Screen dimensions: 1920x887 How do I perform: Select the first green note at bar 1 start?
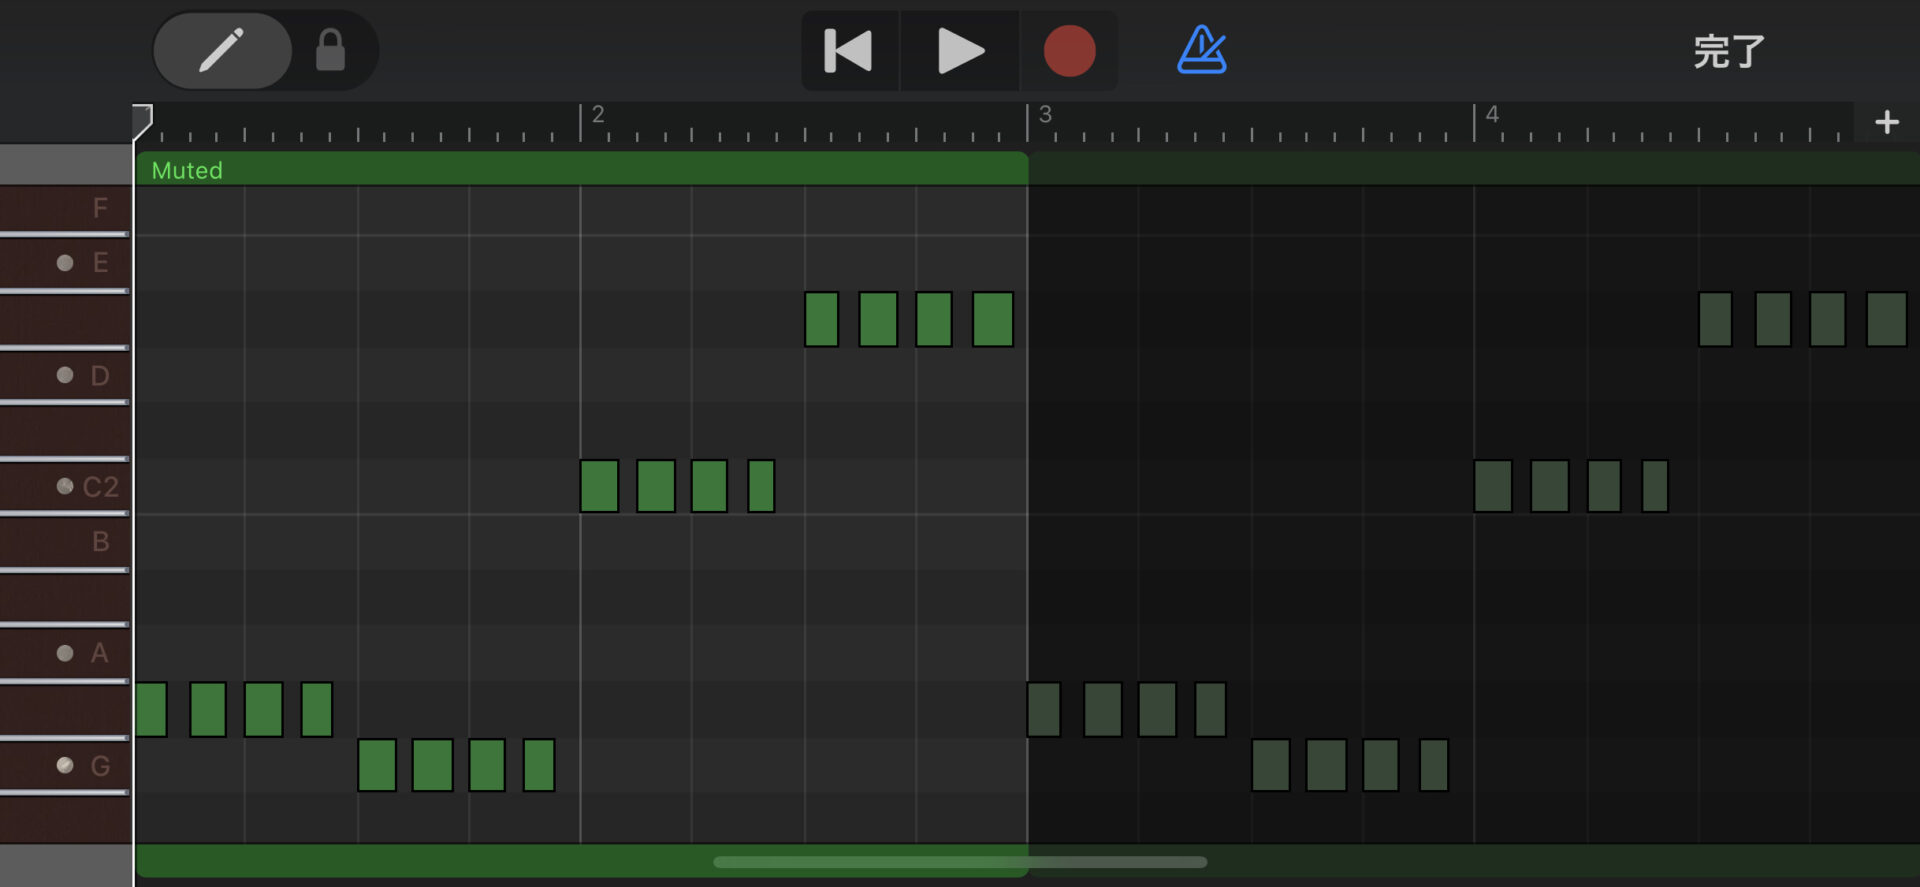coord(151,709)
